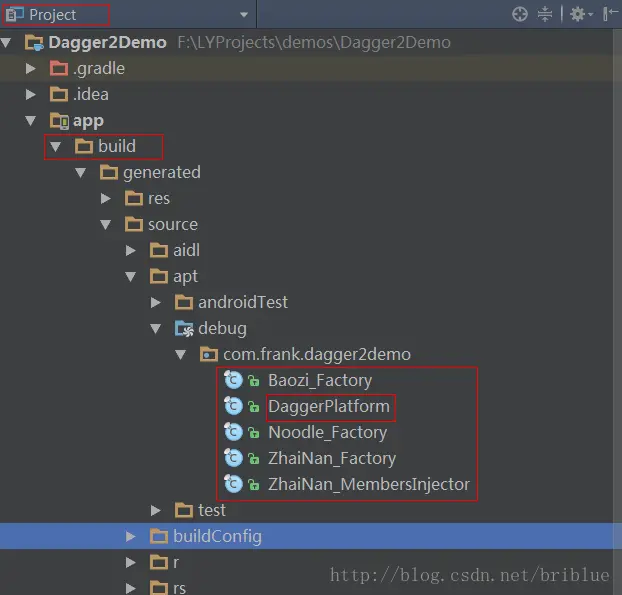Viewport: 622px width, 595px height.
Task: Click the ZhaiNan_Factory class icon
Action: (233, 458)
